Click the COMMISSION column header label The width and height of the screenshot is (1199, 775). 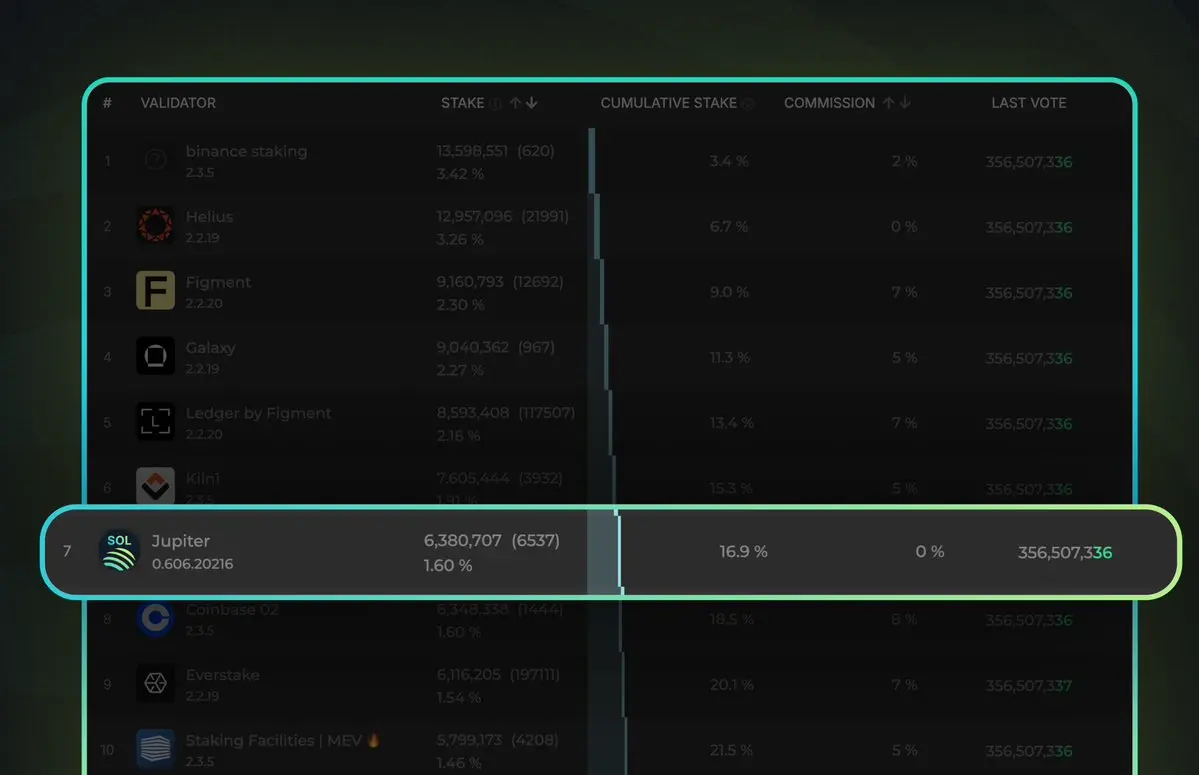[x=829, y=102]
